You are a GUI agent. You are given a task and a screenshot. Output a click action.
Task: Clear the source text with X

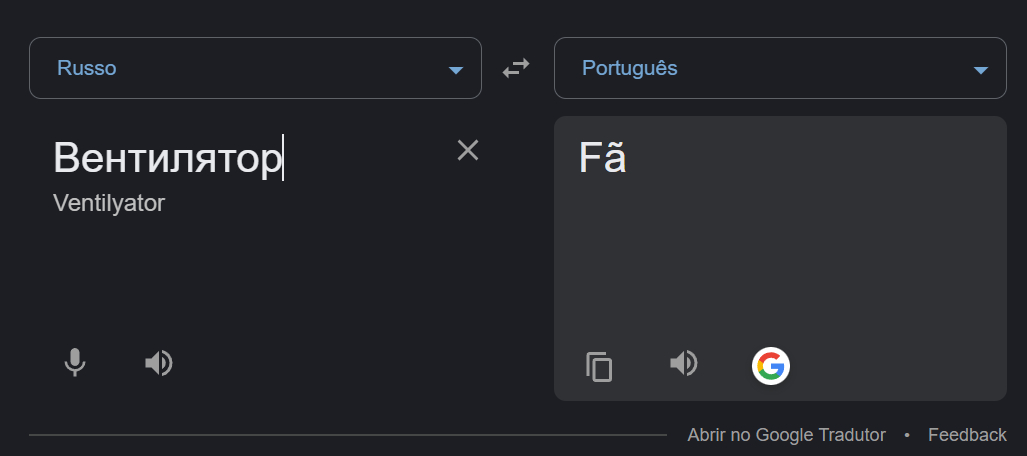point(468,150)
